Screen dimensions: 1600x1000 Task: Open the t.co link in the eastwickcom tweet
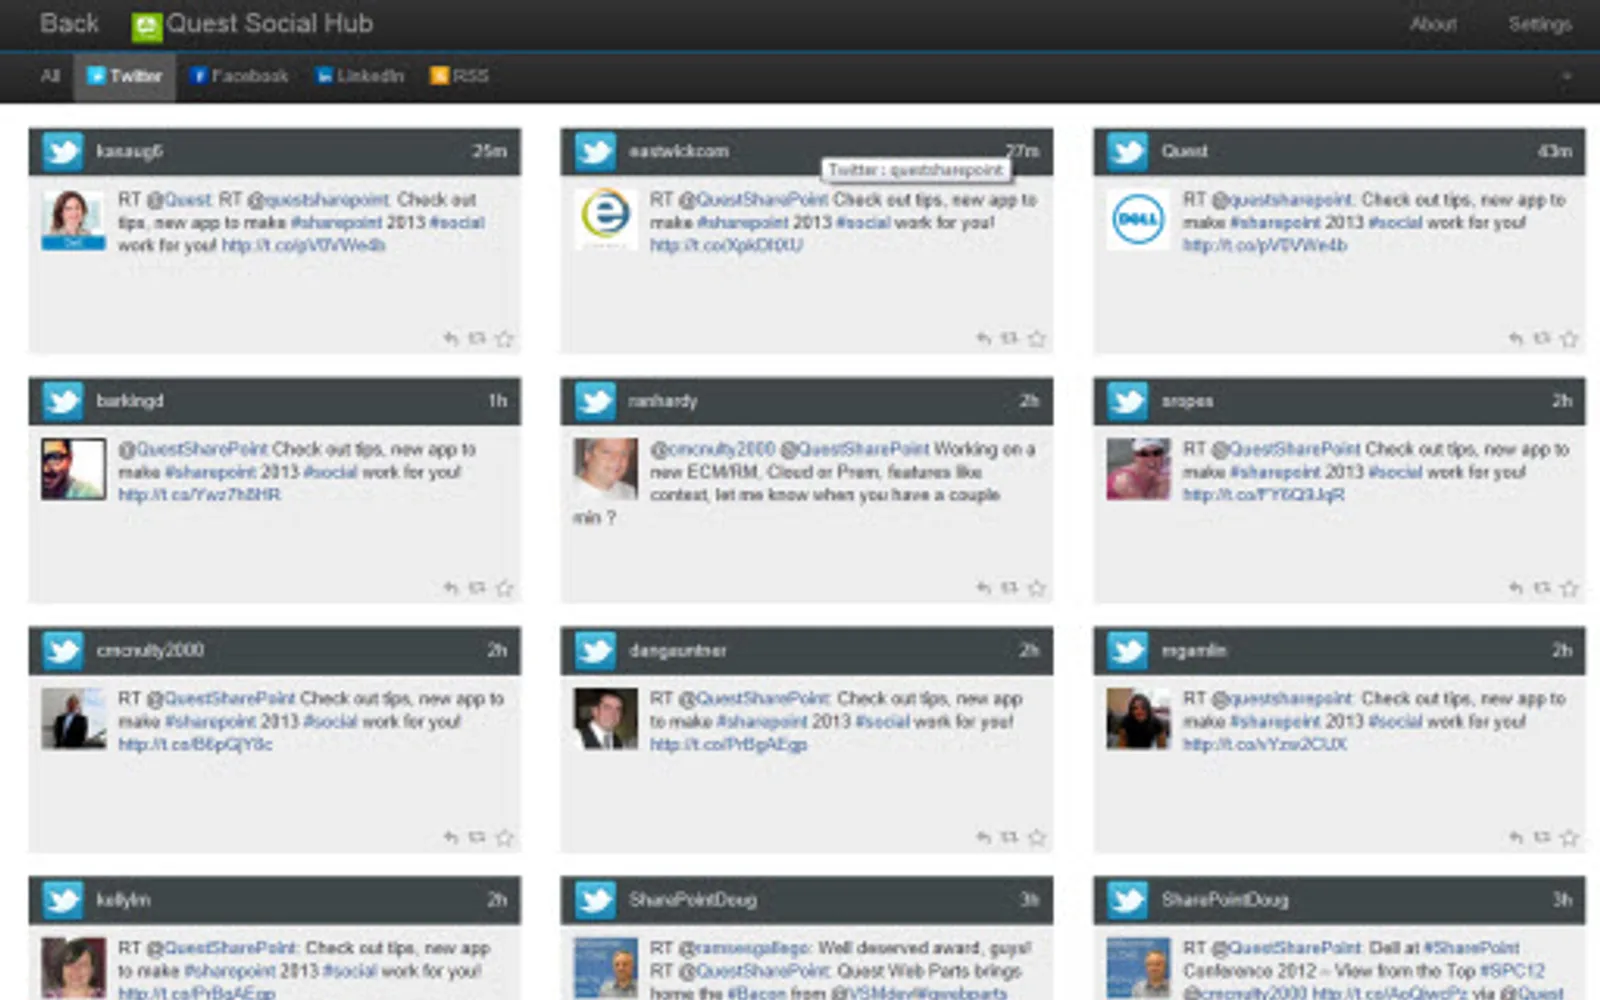(726, 245)
